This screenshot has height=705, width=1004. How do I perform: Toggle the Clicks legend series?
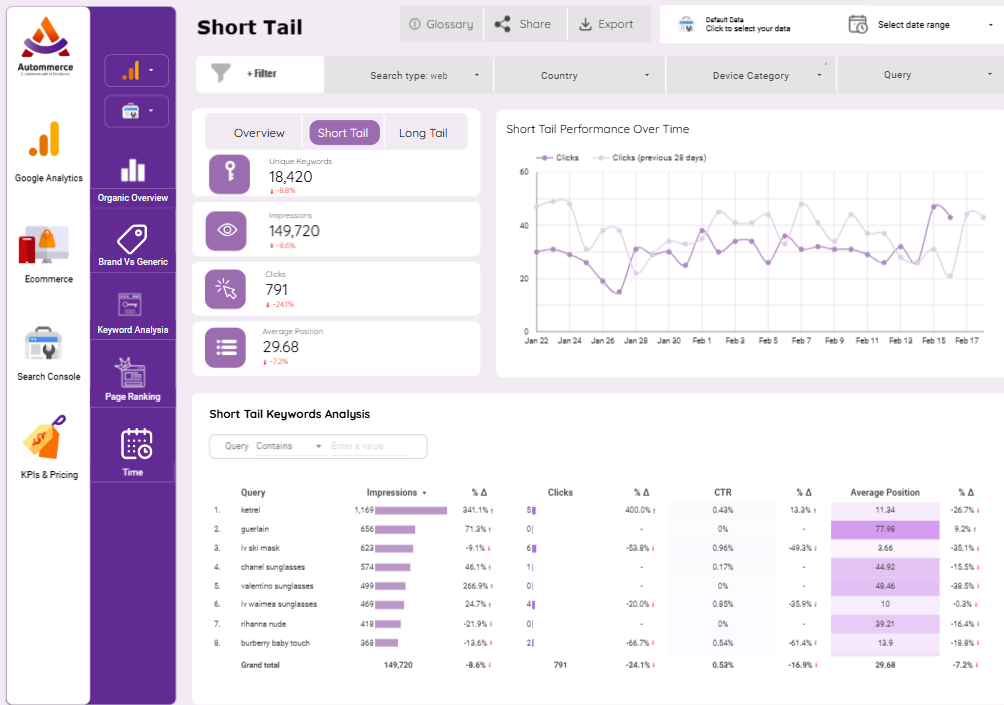tap(558, 158)
